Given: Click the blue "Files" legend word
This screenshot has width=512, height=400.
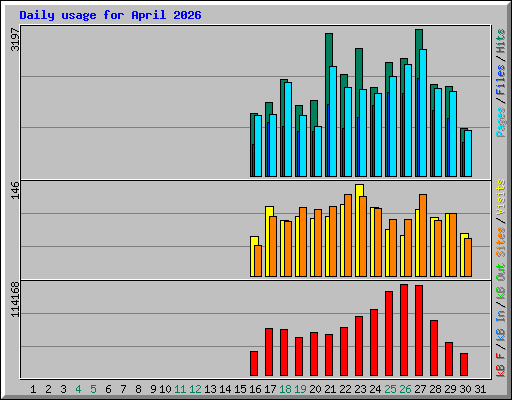Looking at the screenshot, I should 501,79.
